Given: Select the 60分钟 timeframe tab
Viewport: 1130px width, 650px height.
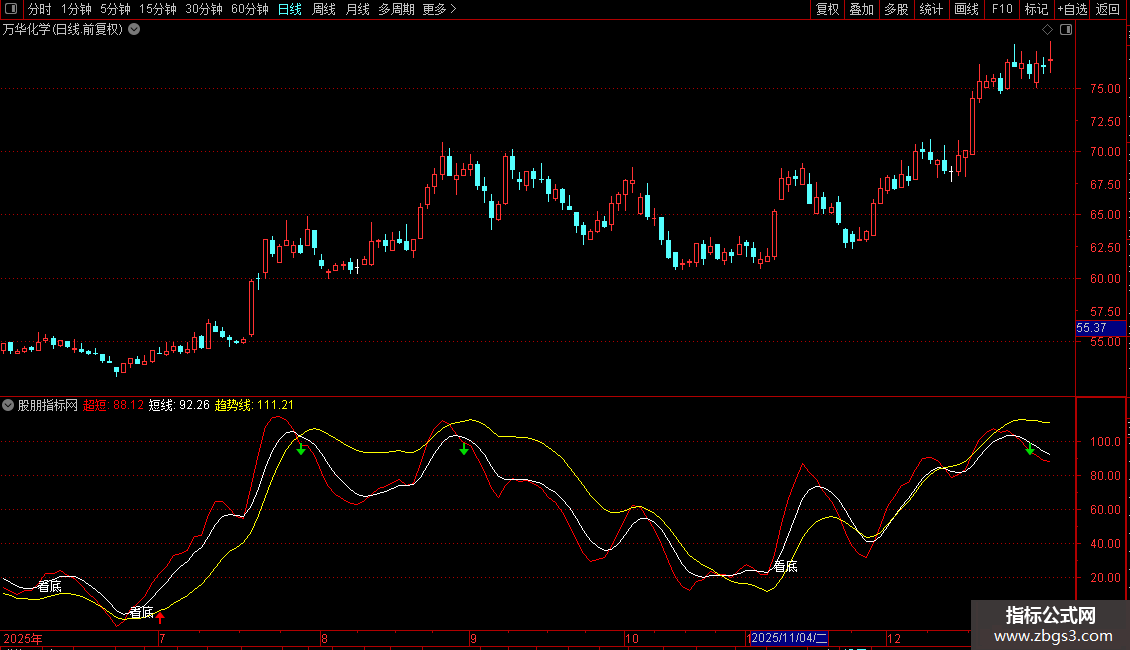Looking at the screenshot, I should (x=249, y=9).
